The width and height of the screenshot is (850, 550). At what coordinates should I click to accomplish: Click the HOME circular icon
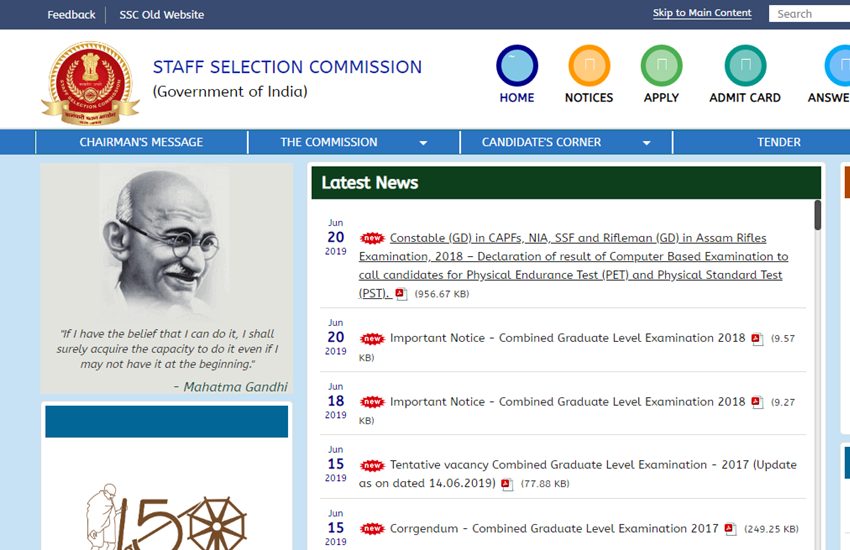coord(517,66)
